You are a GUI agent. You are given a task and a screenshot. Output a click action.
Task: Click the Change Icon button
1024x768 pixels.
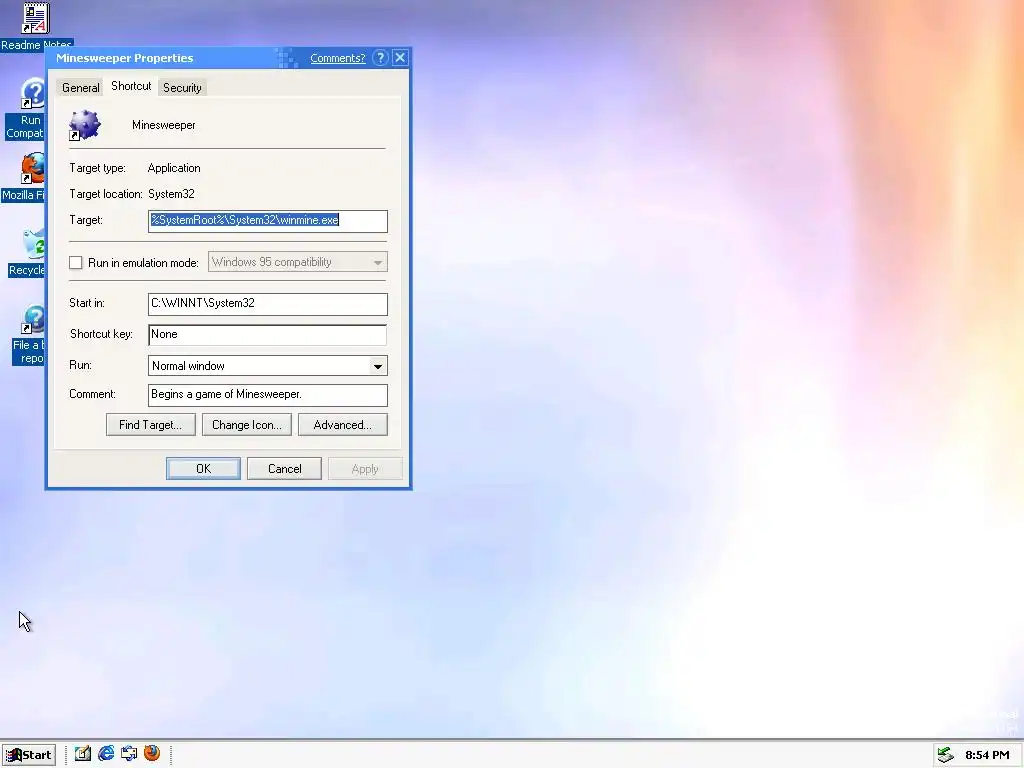click(x=247, y=424)
